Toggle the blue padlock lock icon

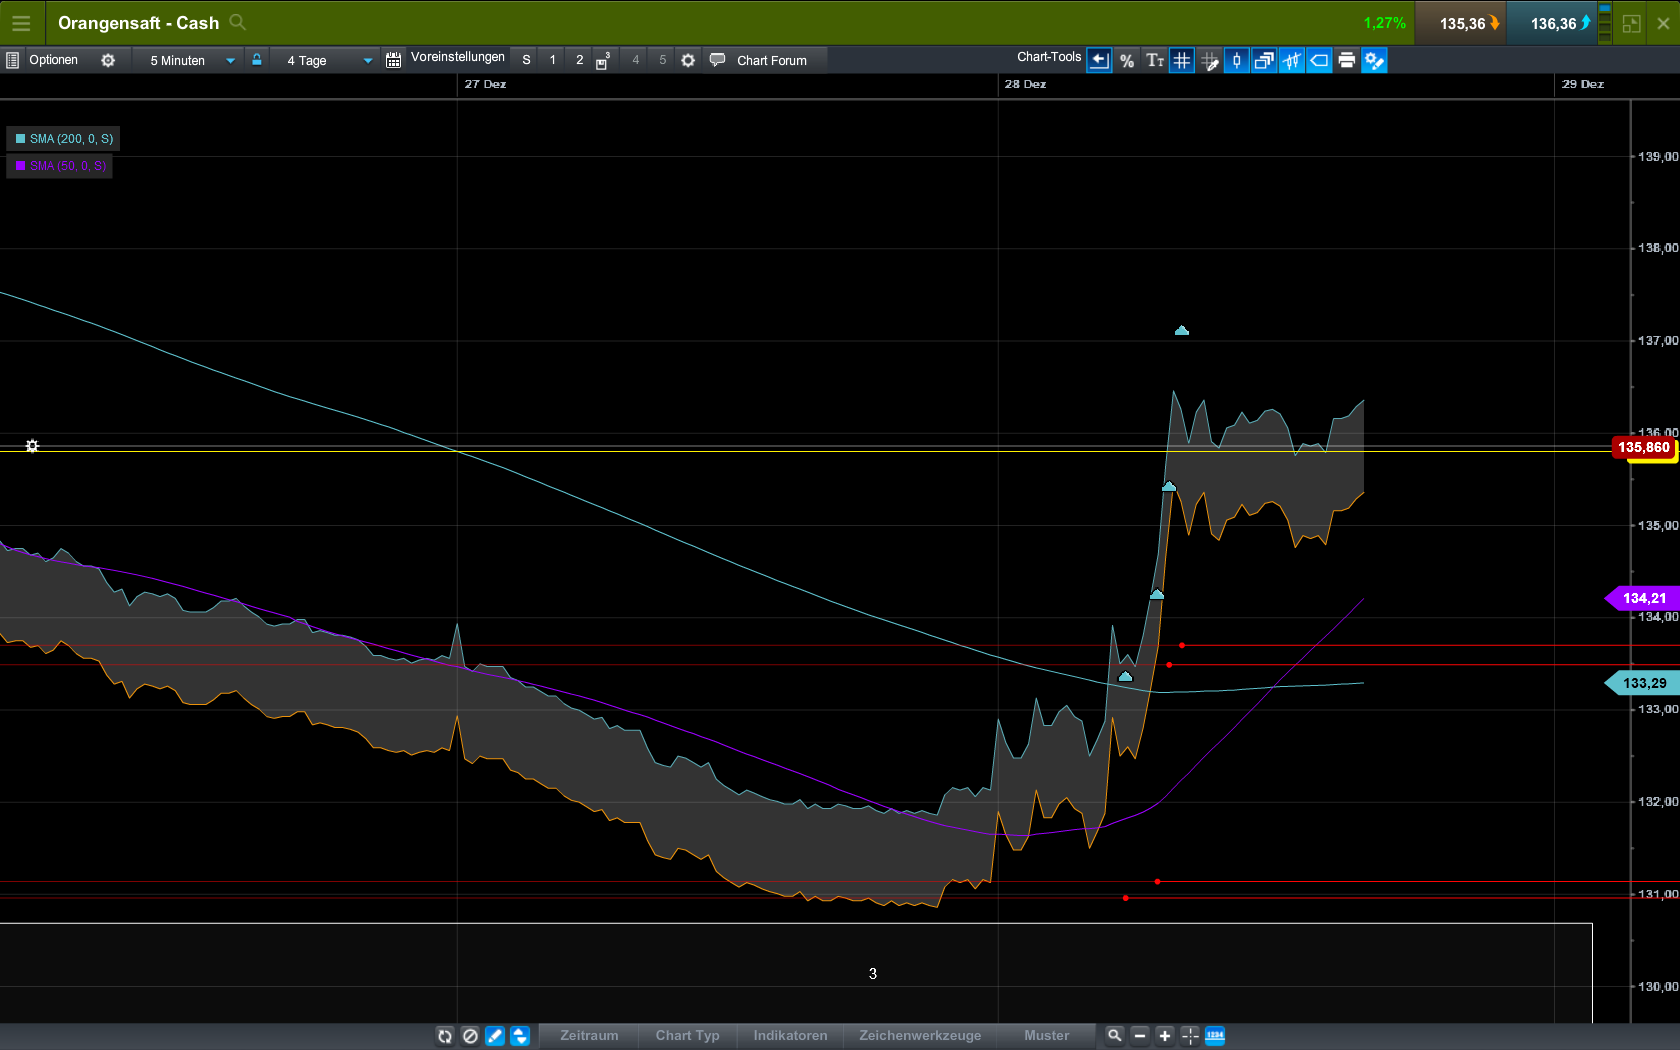[x=257, y=60]
